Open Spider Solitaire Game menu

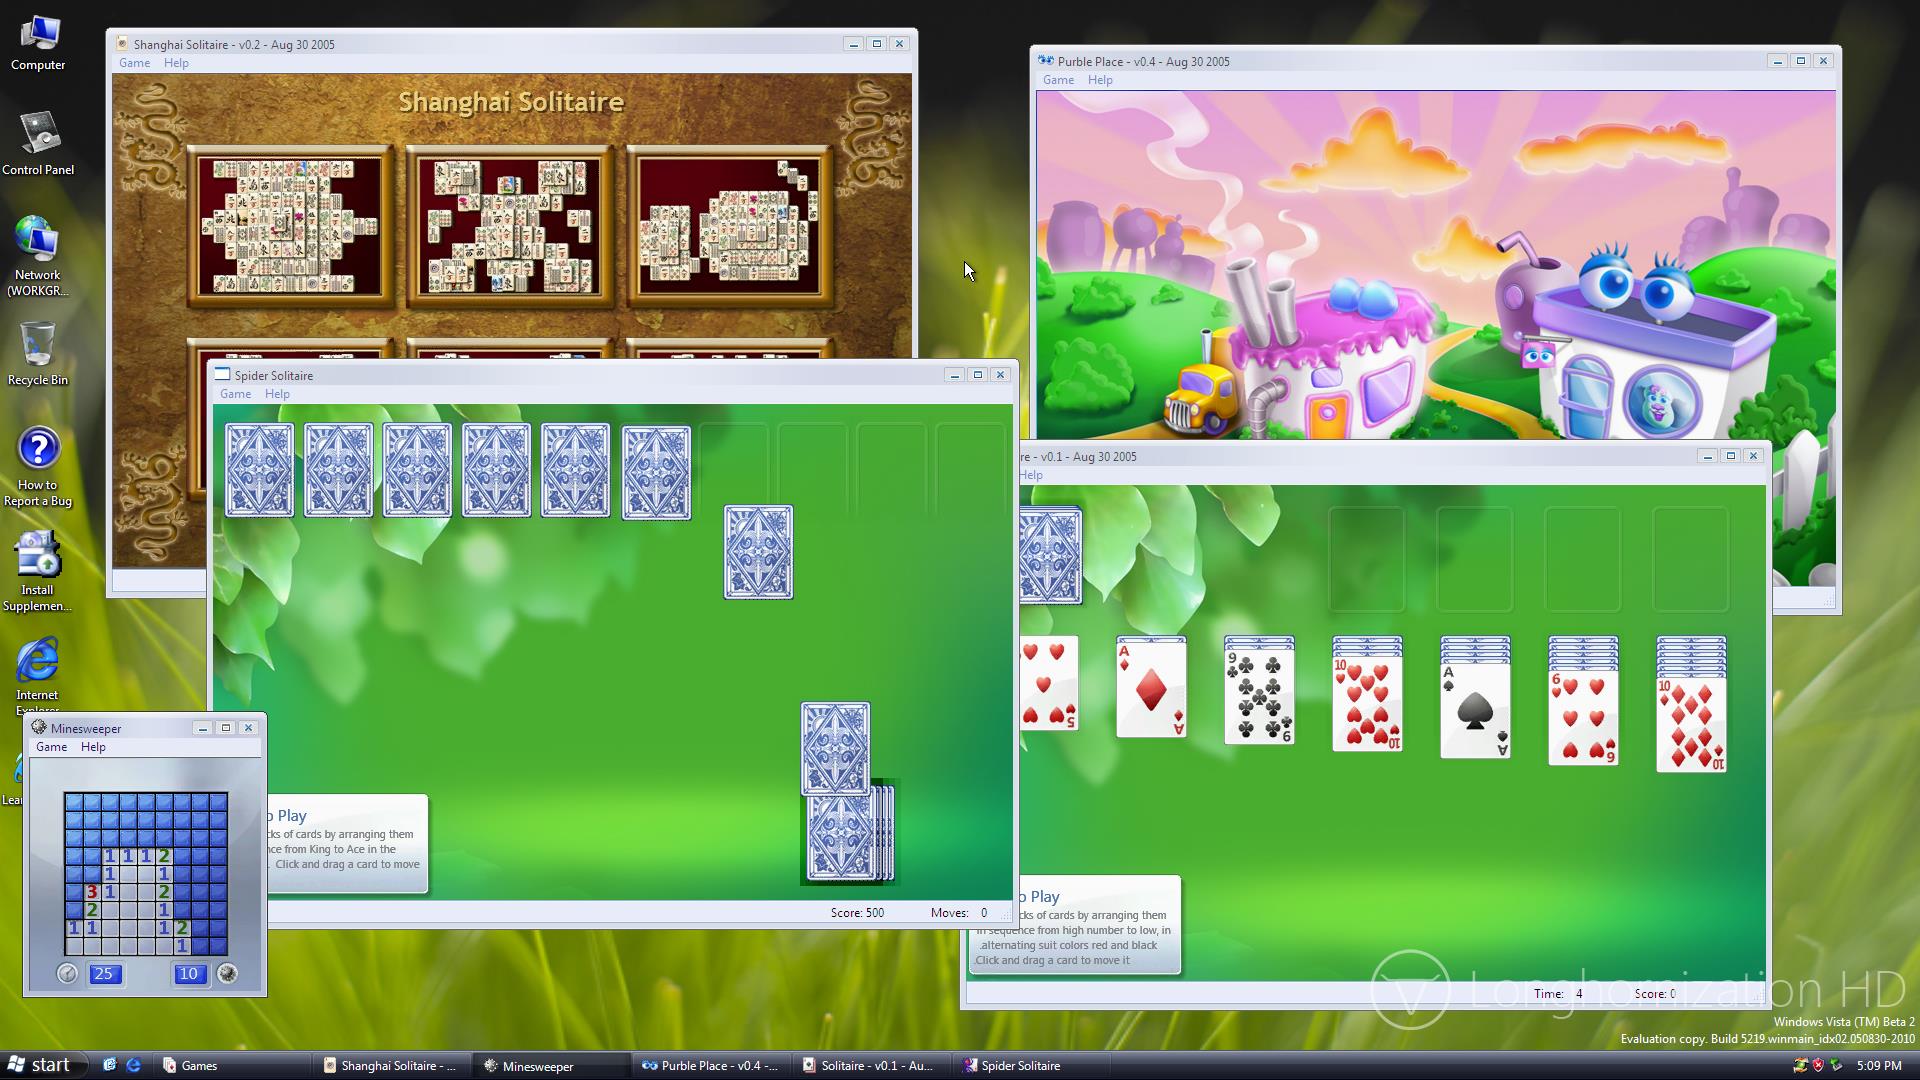coord(235,394)
